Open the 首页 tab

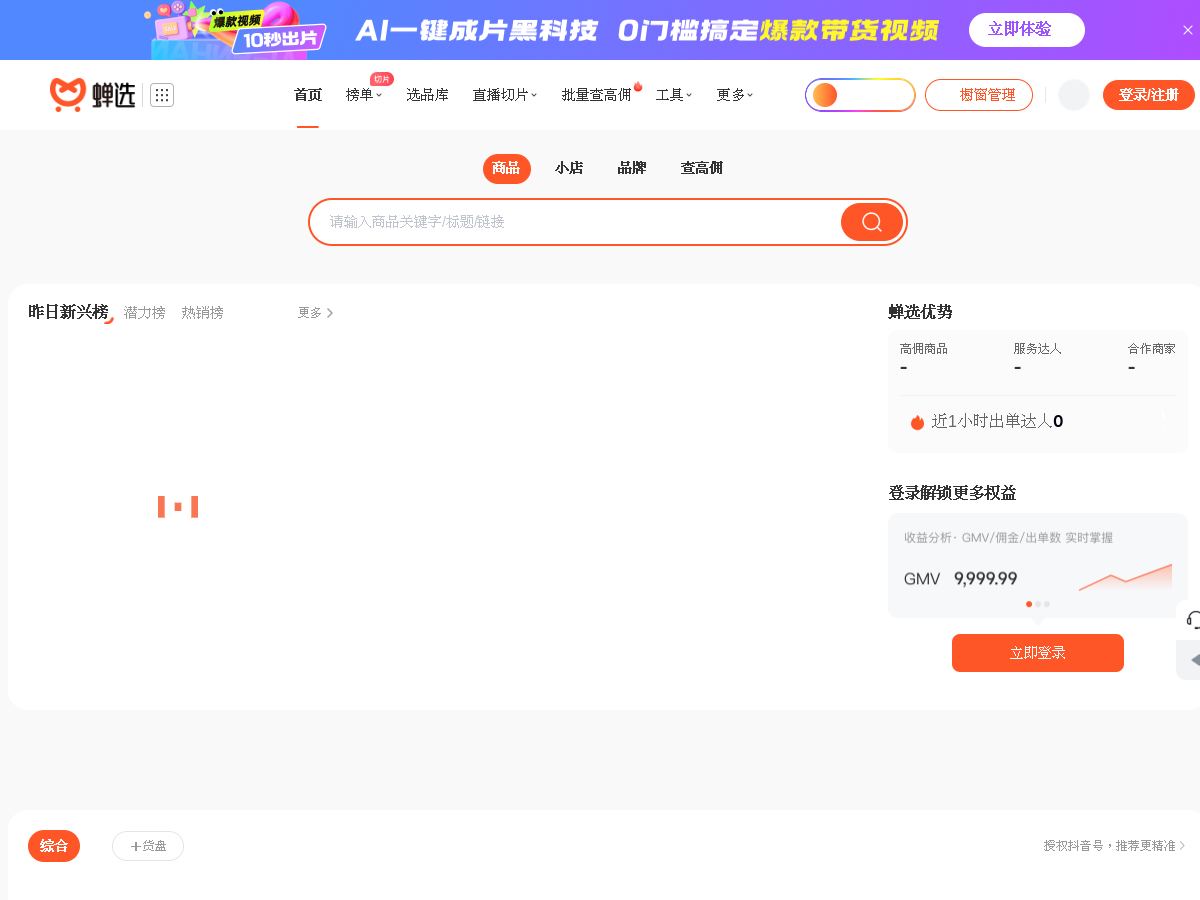pyautogui.click(x=308, y=95)
